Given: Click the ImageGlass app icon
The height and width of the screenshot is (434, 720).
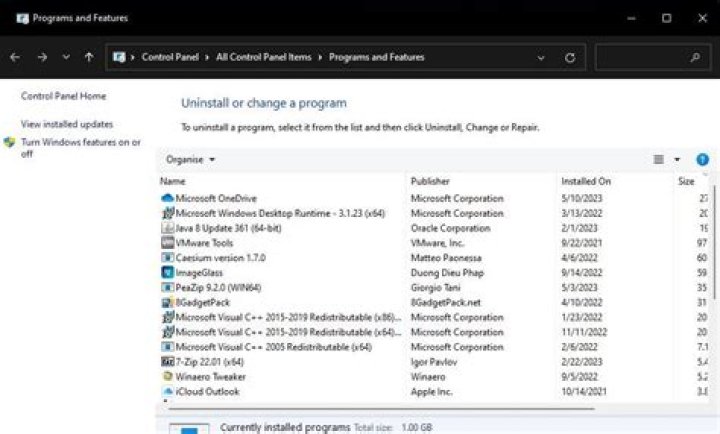Looking at the screenshot, I should click(168, 272).
